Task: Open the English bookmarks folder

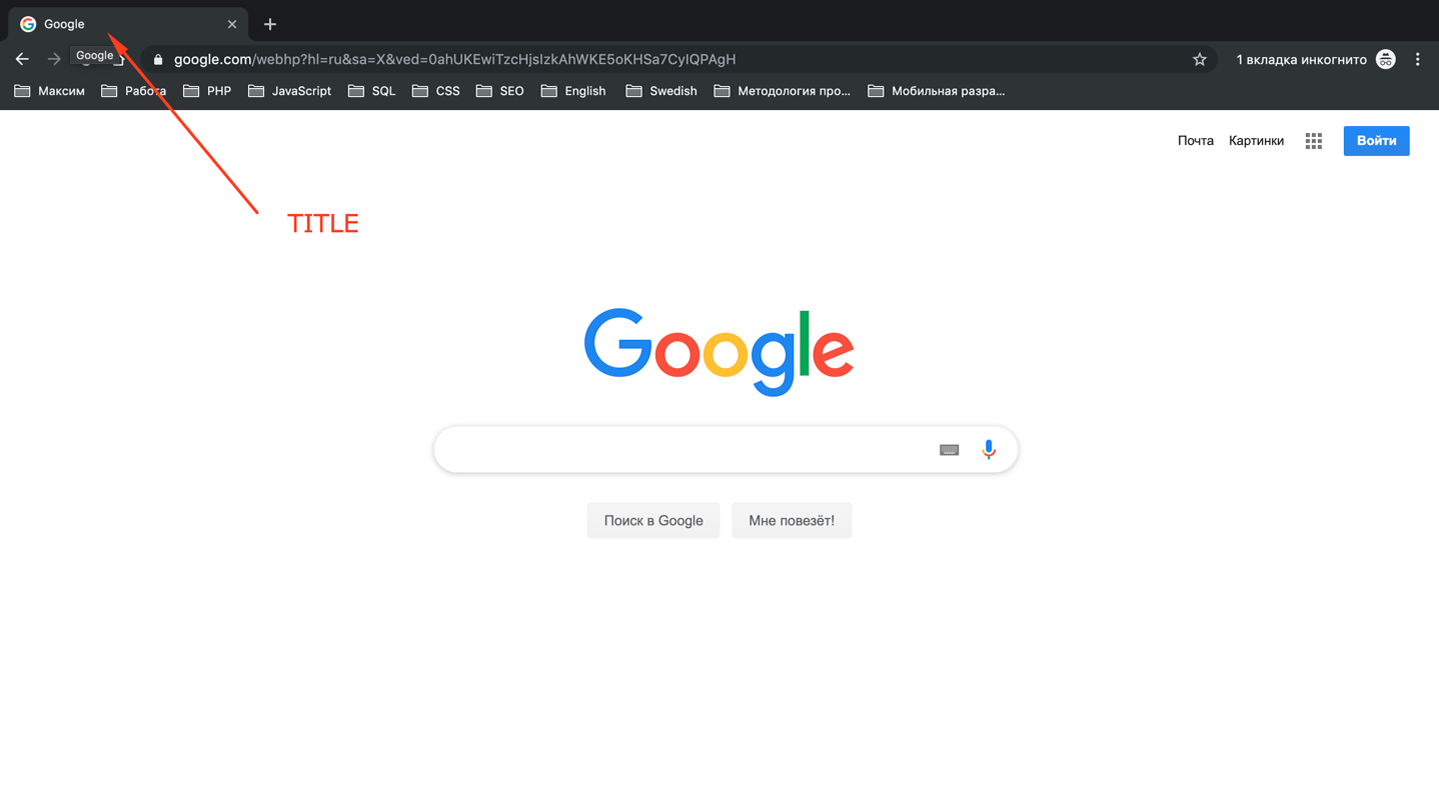Action: point(574,91)
